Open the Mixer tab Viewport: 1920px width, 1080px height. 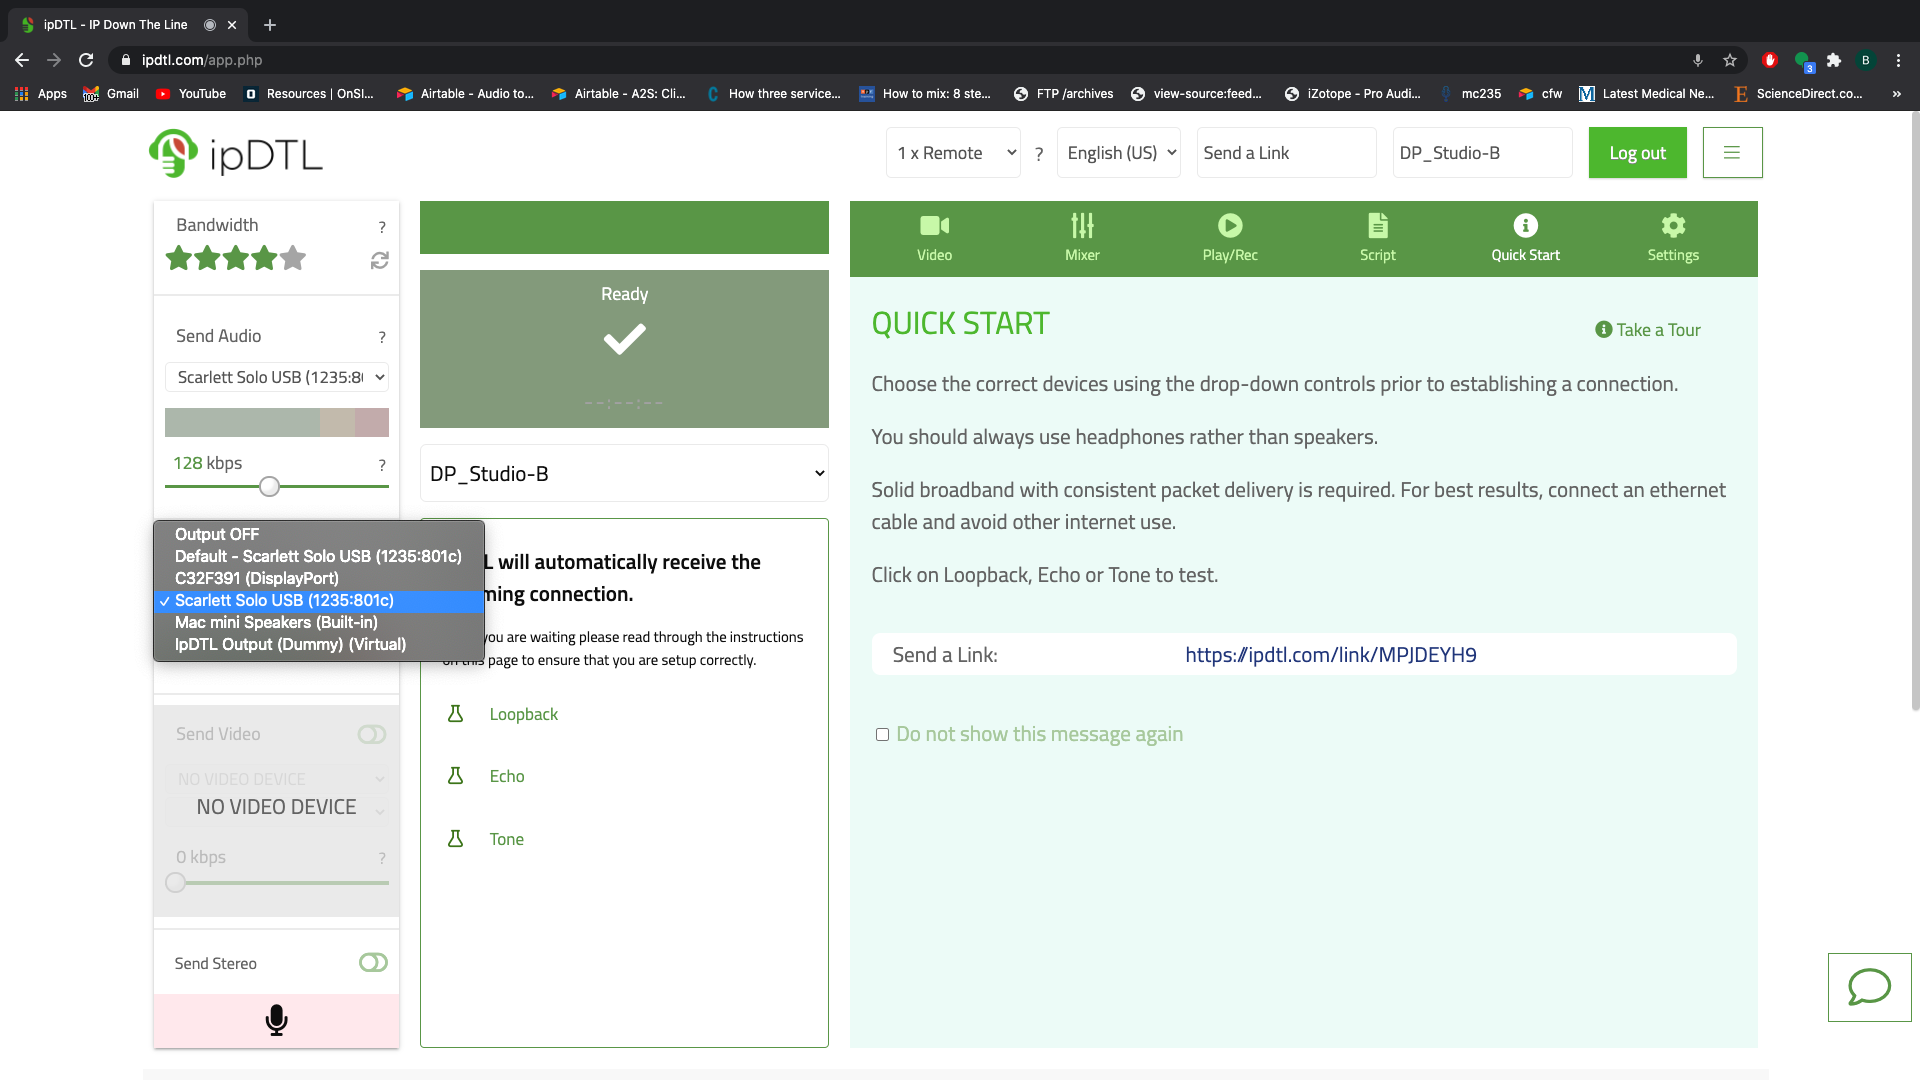[1082, 239]
